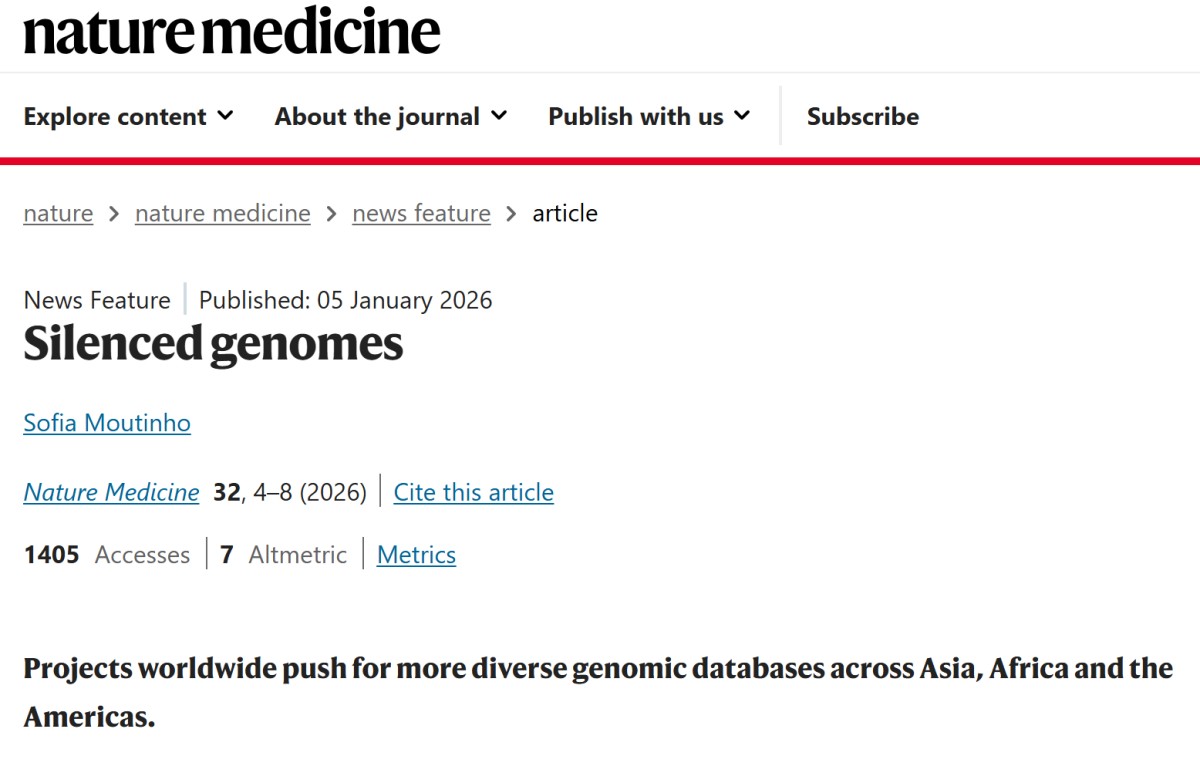Click the chevron beside About the journal

pos(499,115)
